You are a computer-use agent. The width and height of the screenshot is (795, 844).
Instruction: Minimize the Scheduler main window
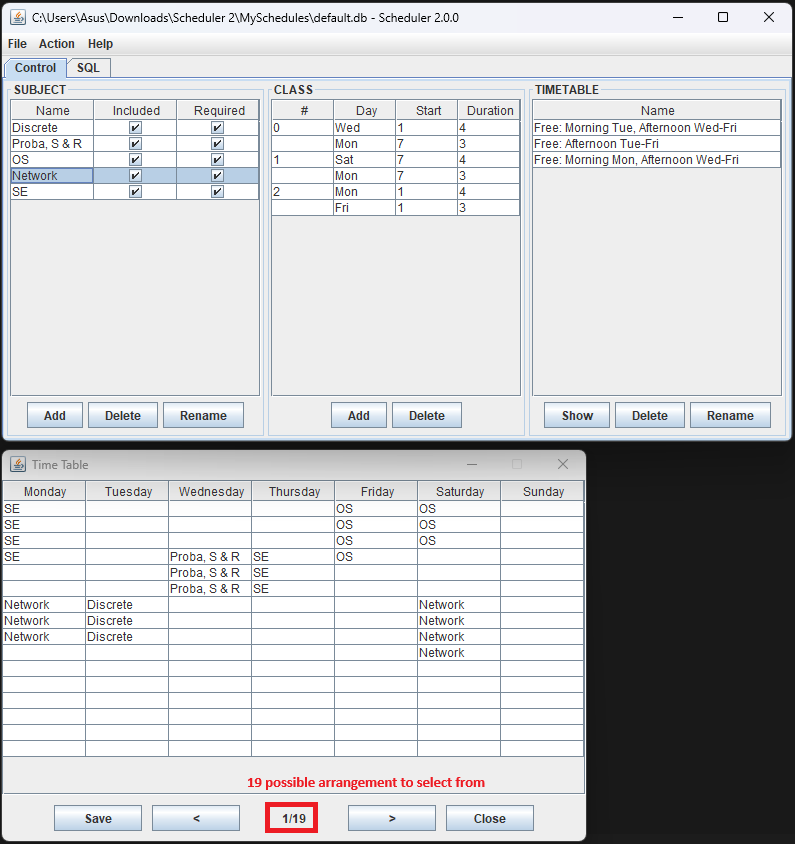tap(678, 17)
